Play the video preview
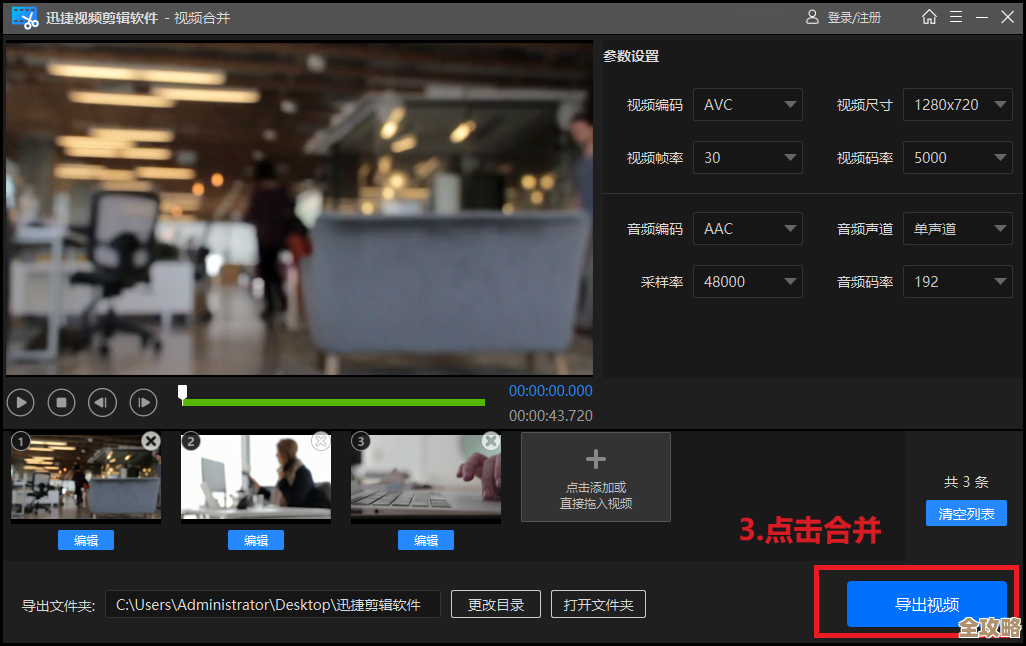The height and width of the screenshot is (646, 1026). [x=20, y=402]
